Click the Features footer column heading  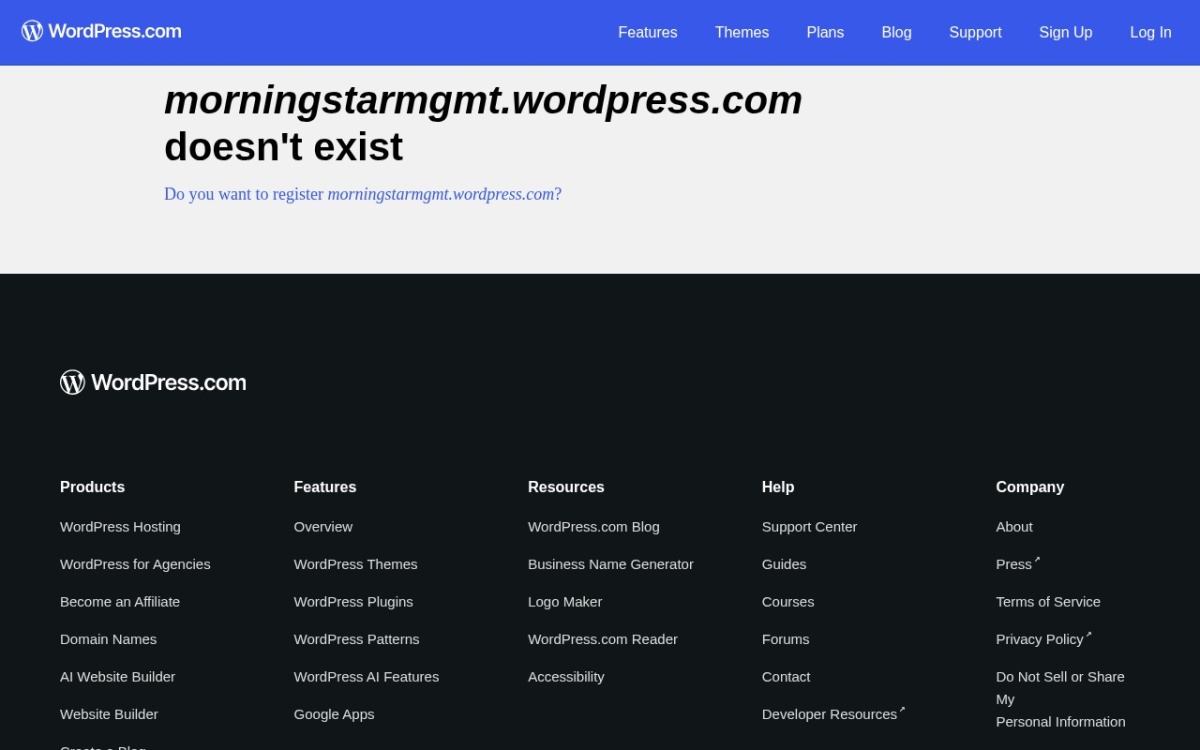[325, 487]
